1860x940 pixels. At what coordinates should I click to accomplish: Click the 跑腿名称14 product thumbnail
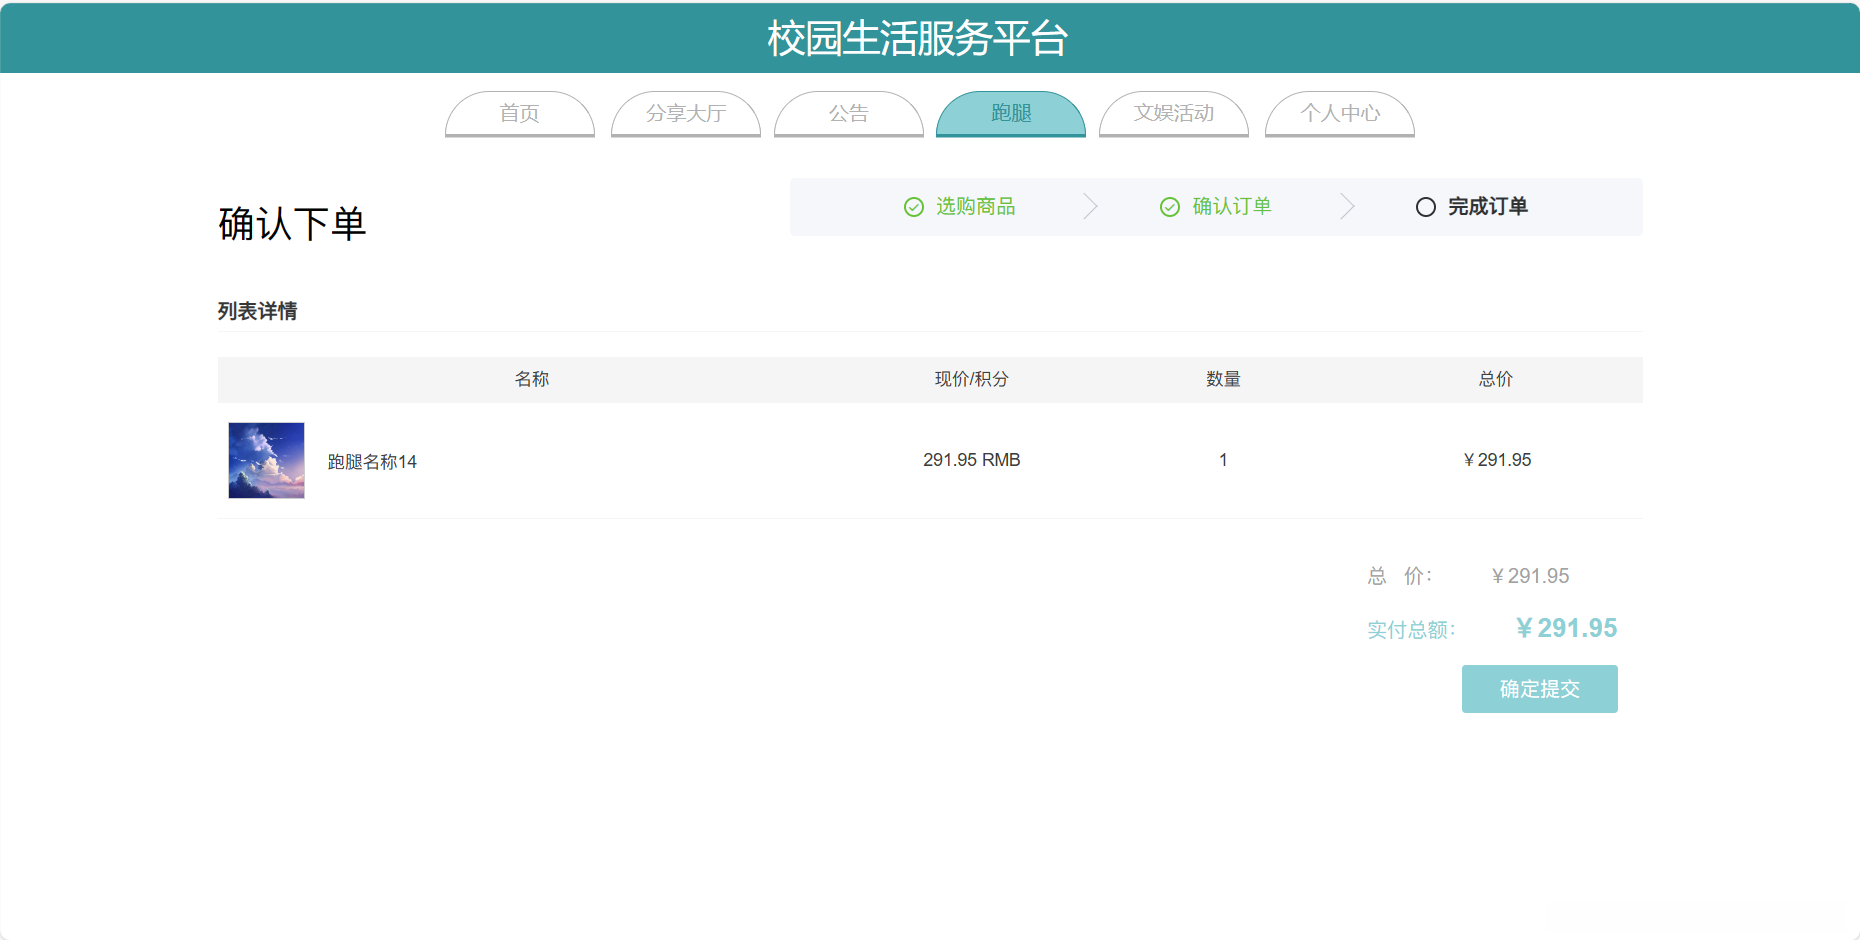266,460
